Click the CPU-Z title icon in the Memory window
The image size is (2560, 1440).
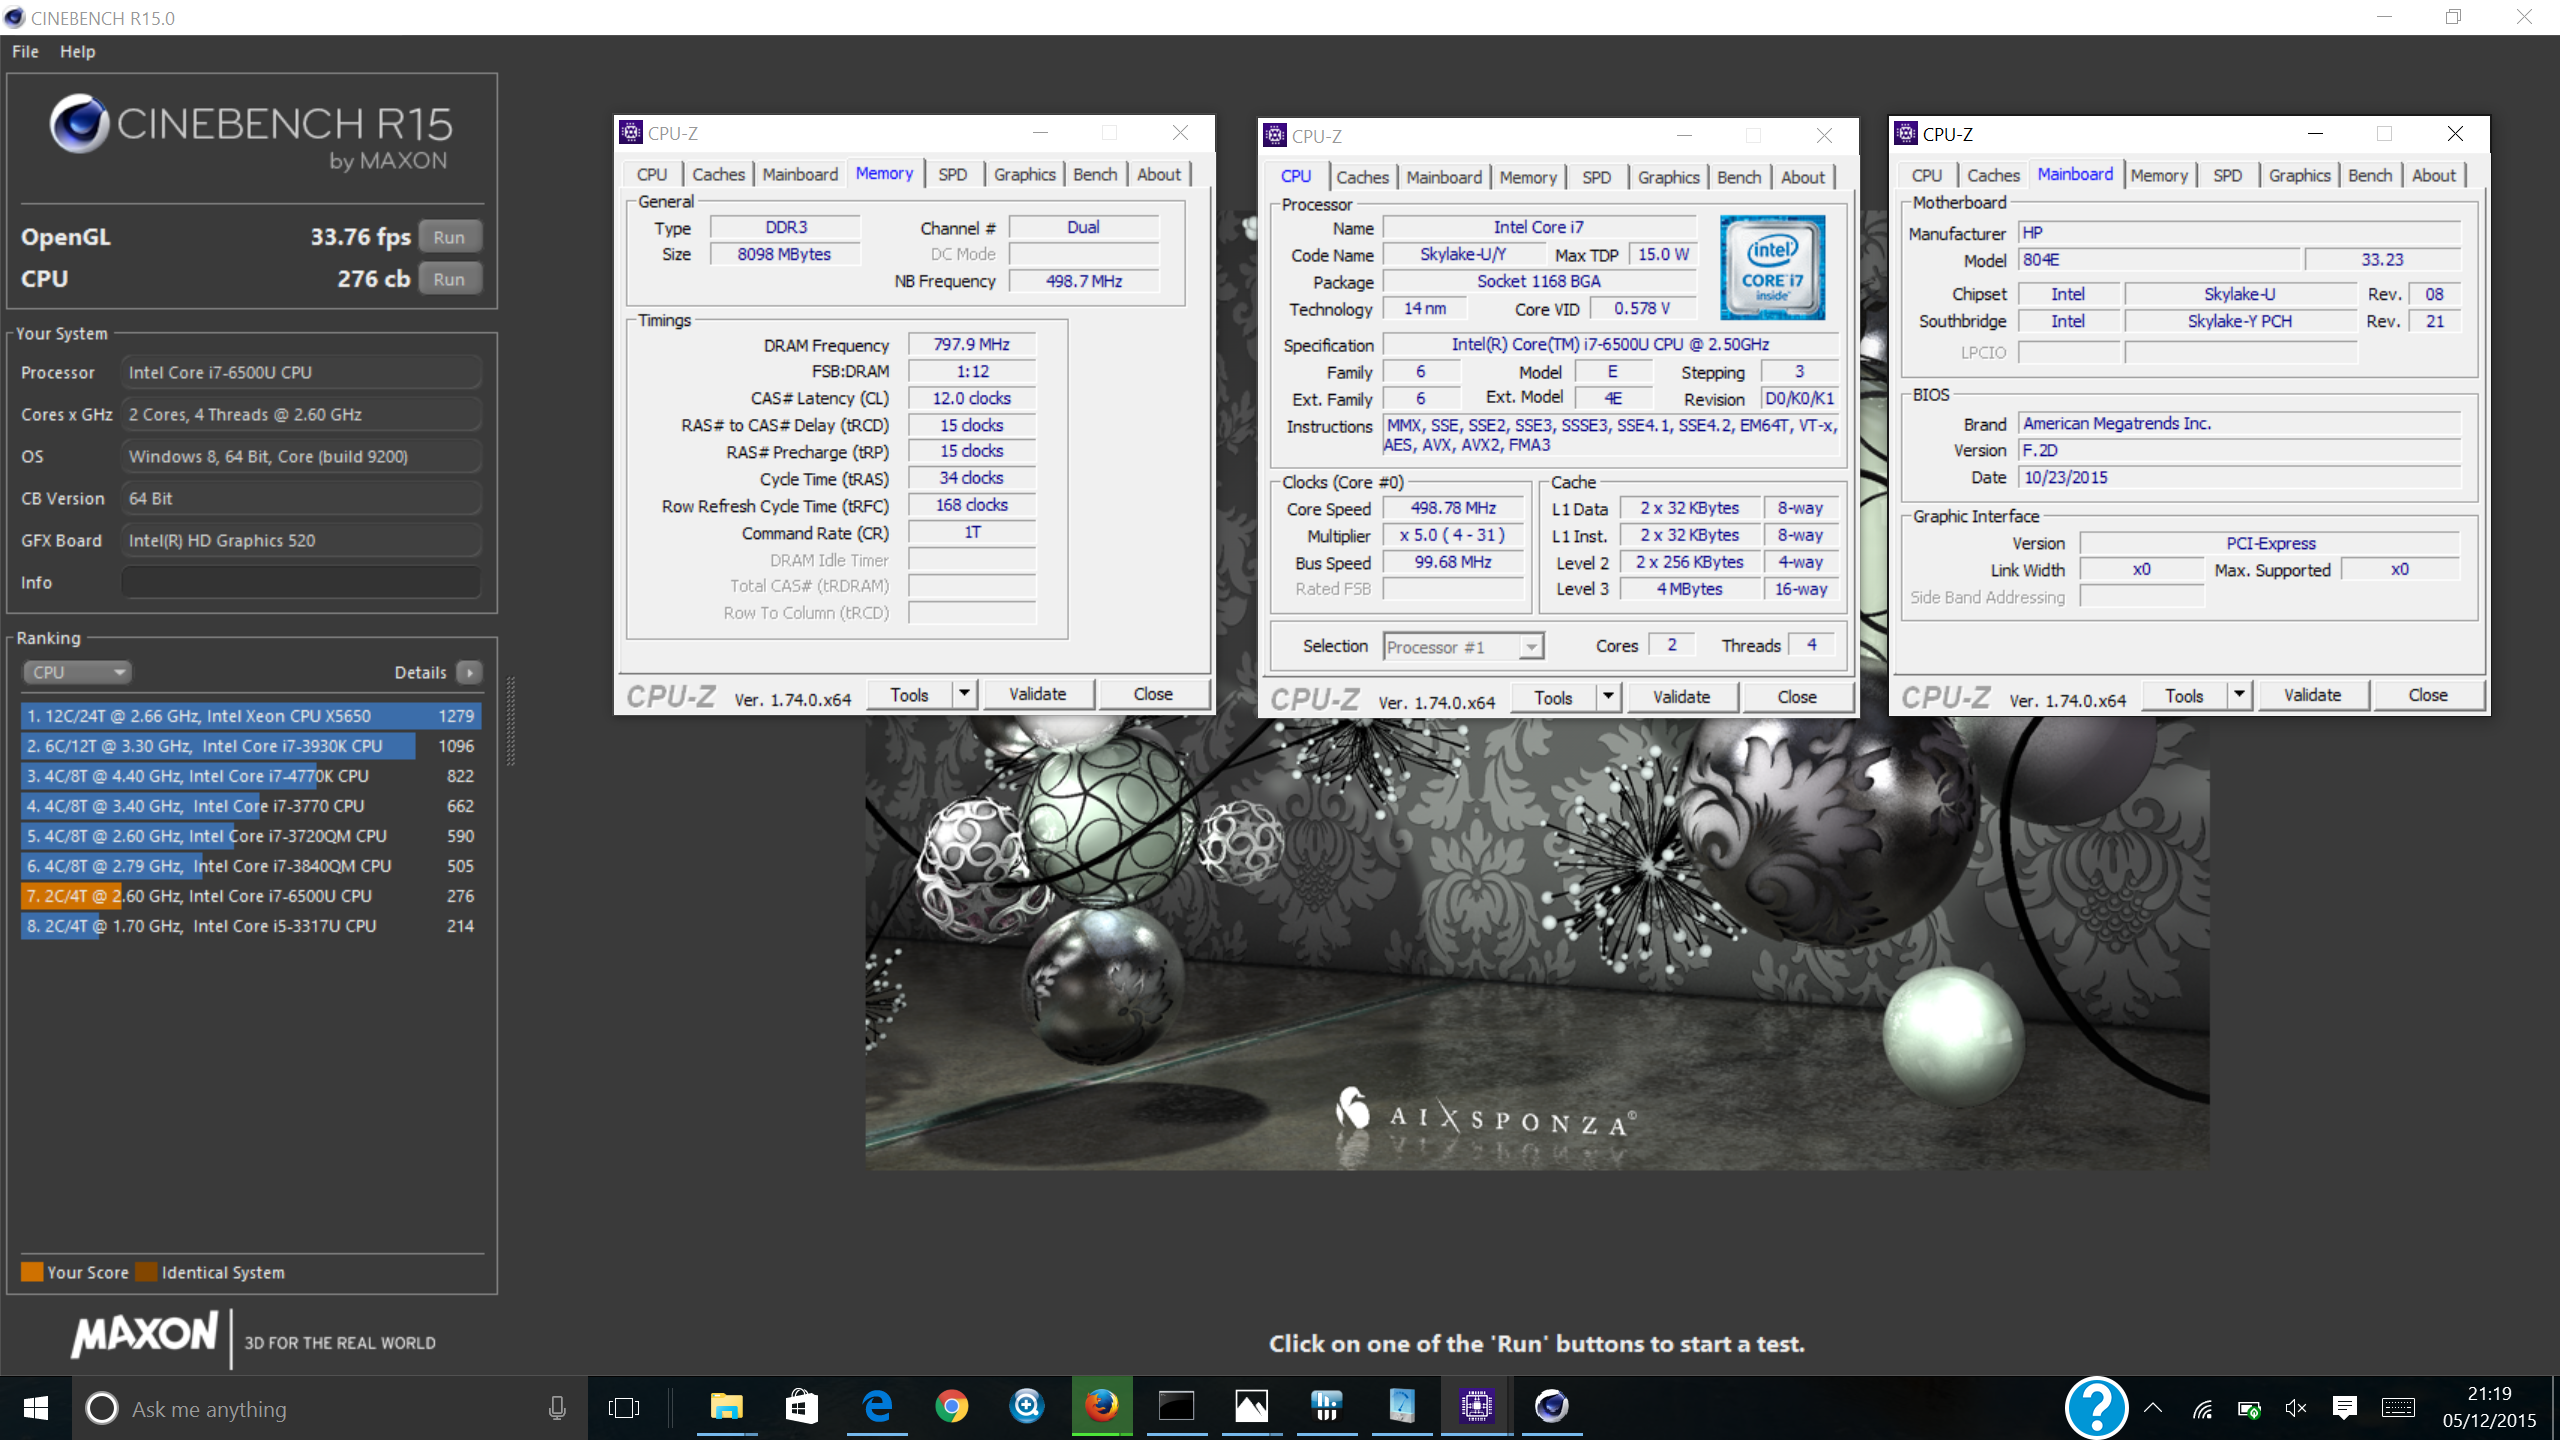point(631,132)
